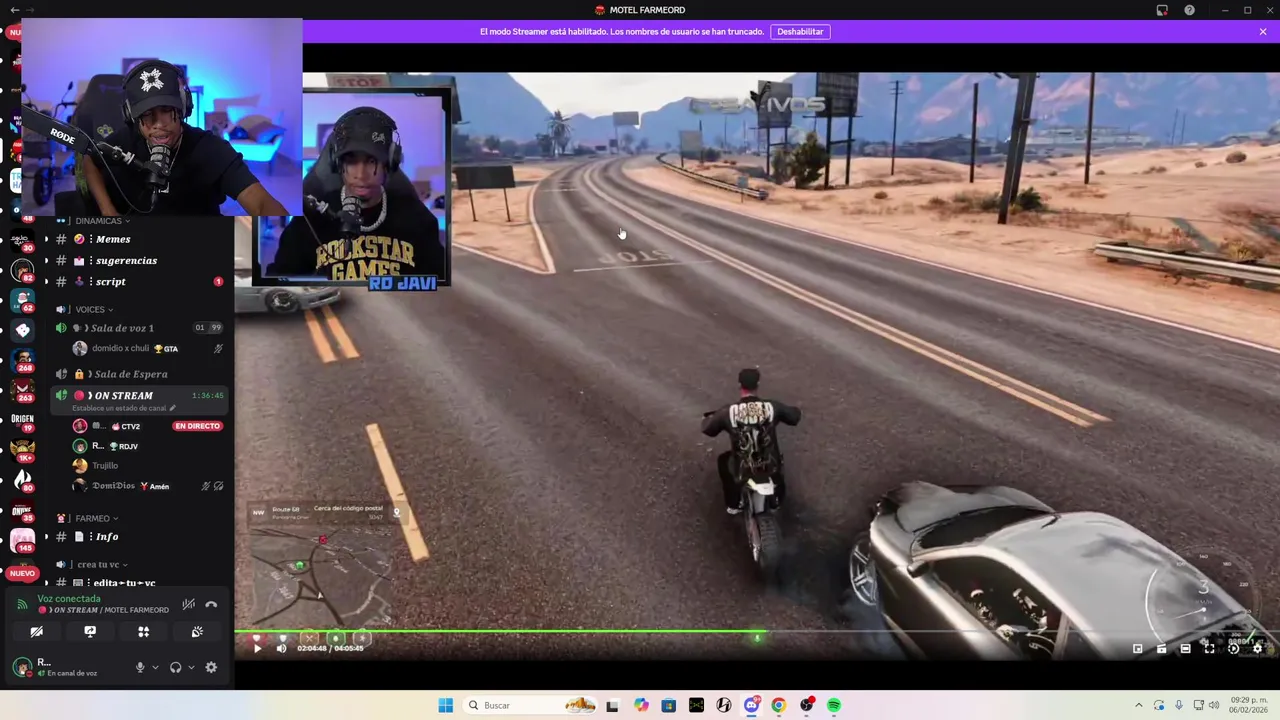Open ORIGEN server icon
Image resolution: width=1280 pixels, height=720 pixels.
click(23, 421)
